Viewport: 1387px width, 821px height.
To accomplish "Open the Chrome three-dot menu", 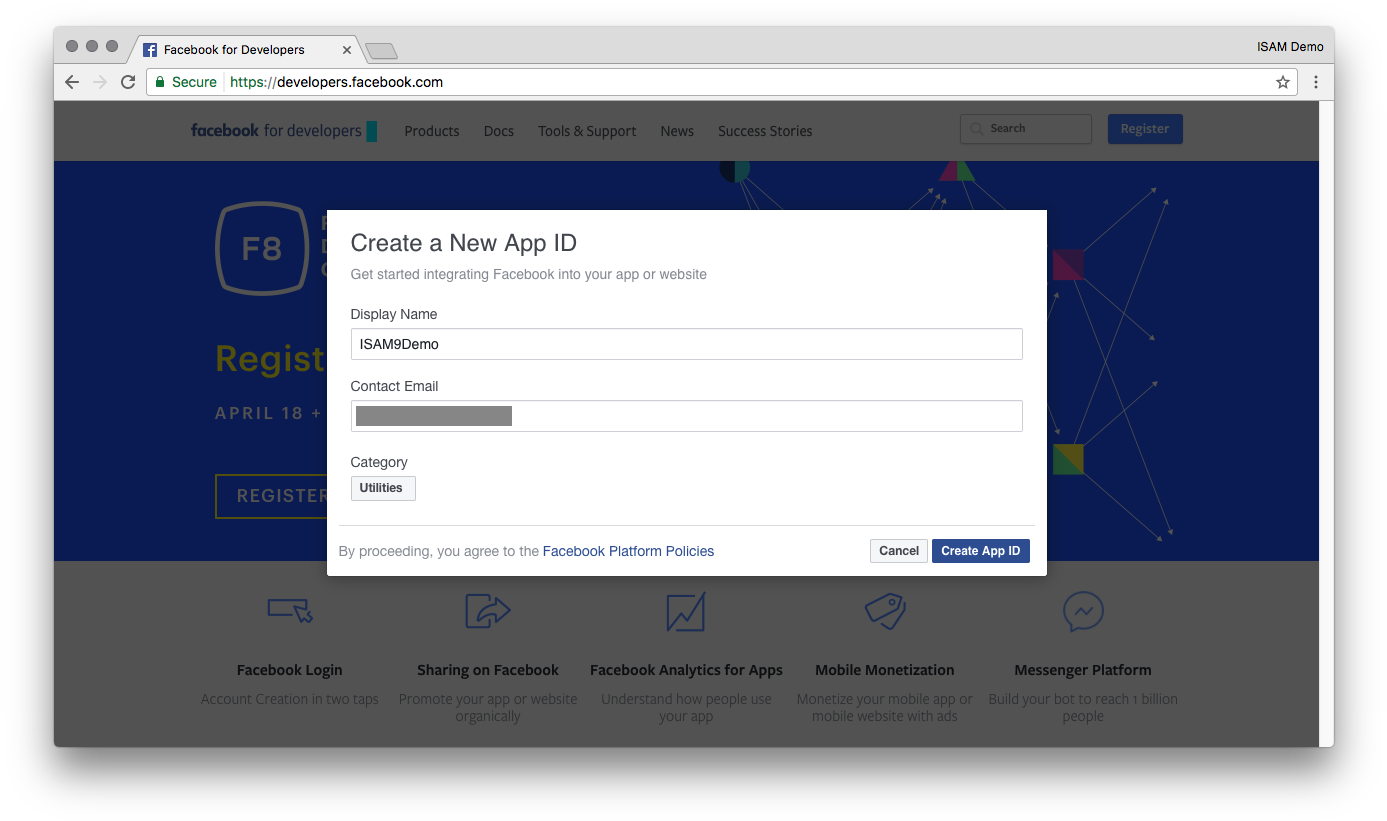I will (1316, 82).
